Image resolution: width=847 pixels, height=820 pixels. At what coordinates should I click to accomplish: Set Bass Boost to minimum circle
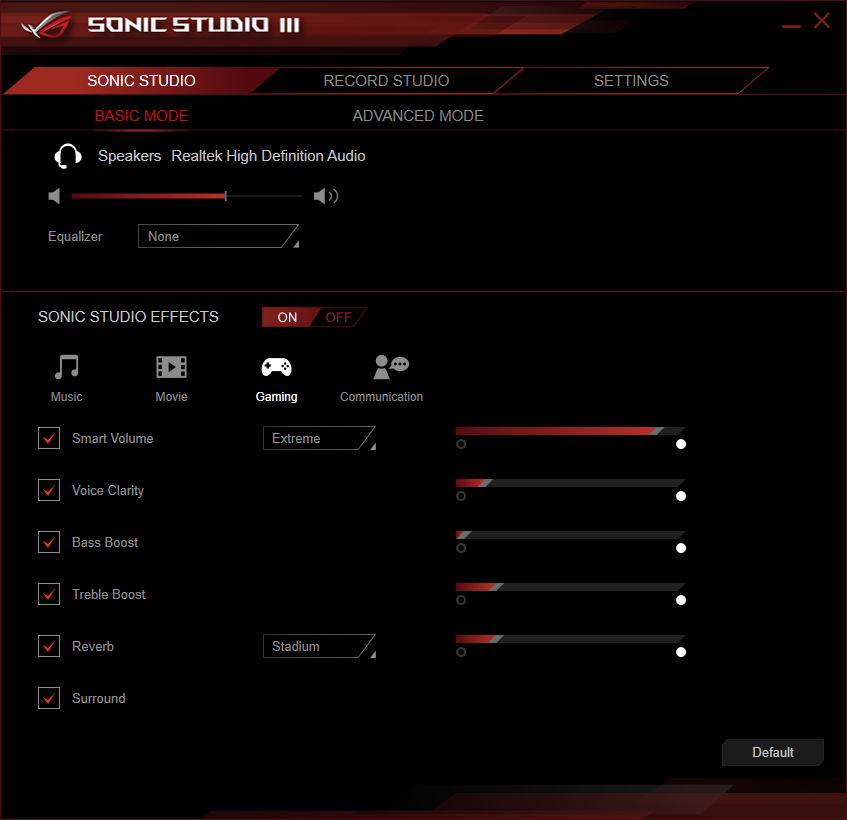click(x=461, y=548)
